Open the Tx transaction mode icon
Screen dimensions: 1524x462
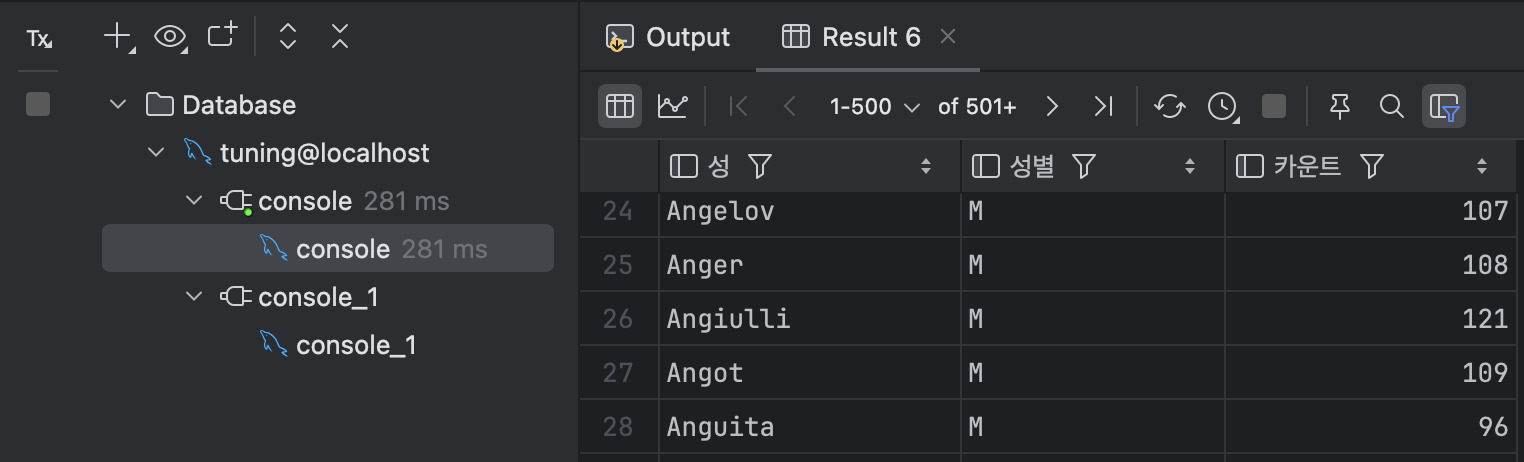(x=39, y=39)
